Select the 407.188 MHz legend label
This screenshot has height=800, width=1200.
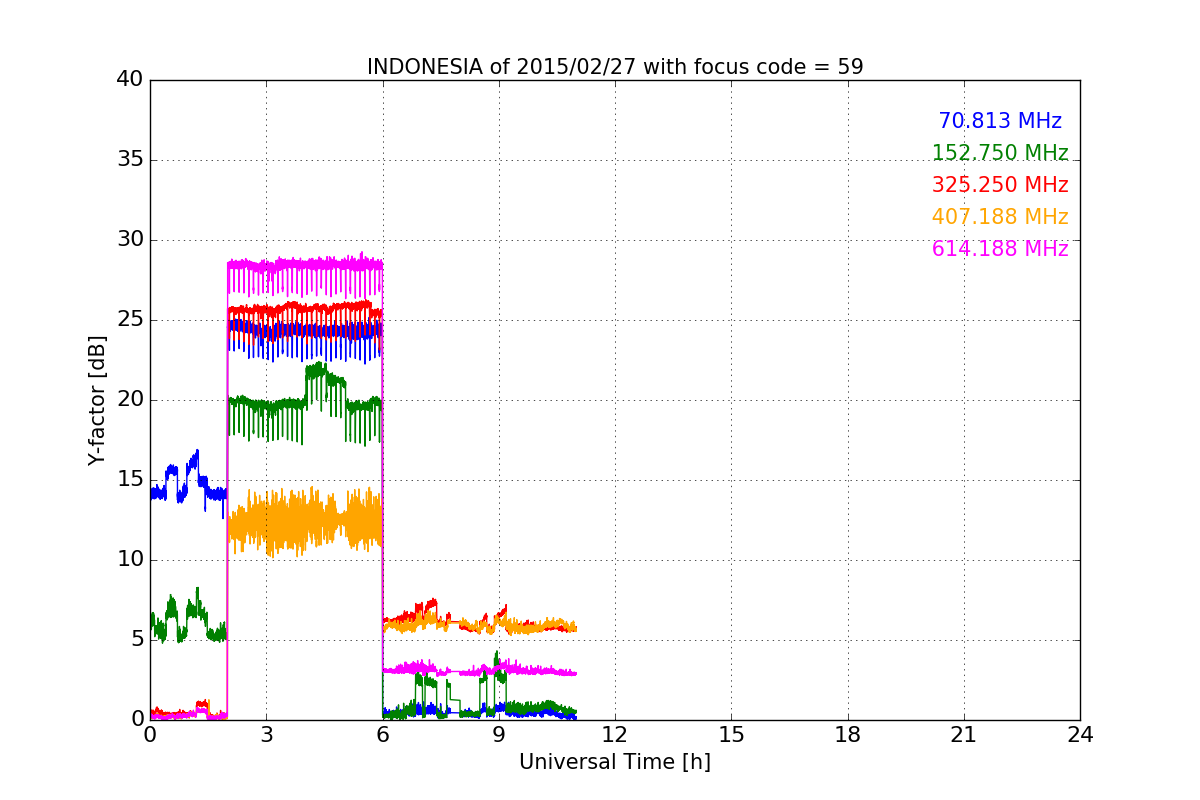coord(1000,217)
